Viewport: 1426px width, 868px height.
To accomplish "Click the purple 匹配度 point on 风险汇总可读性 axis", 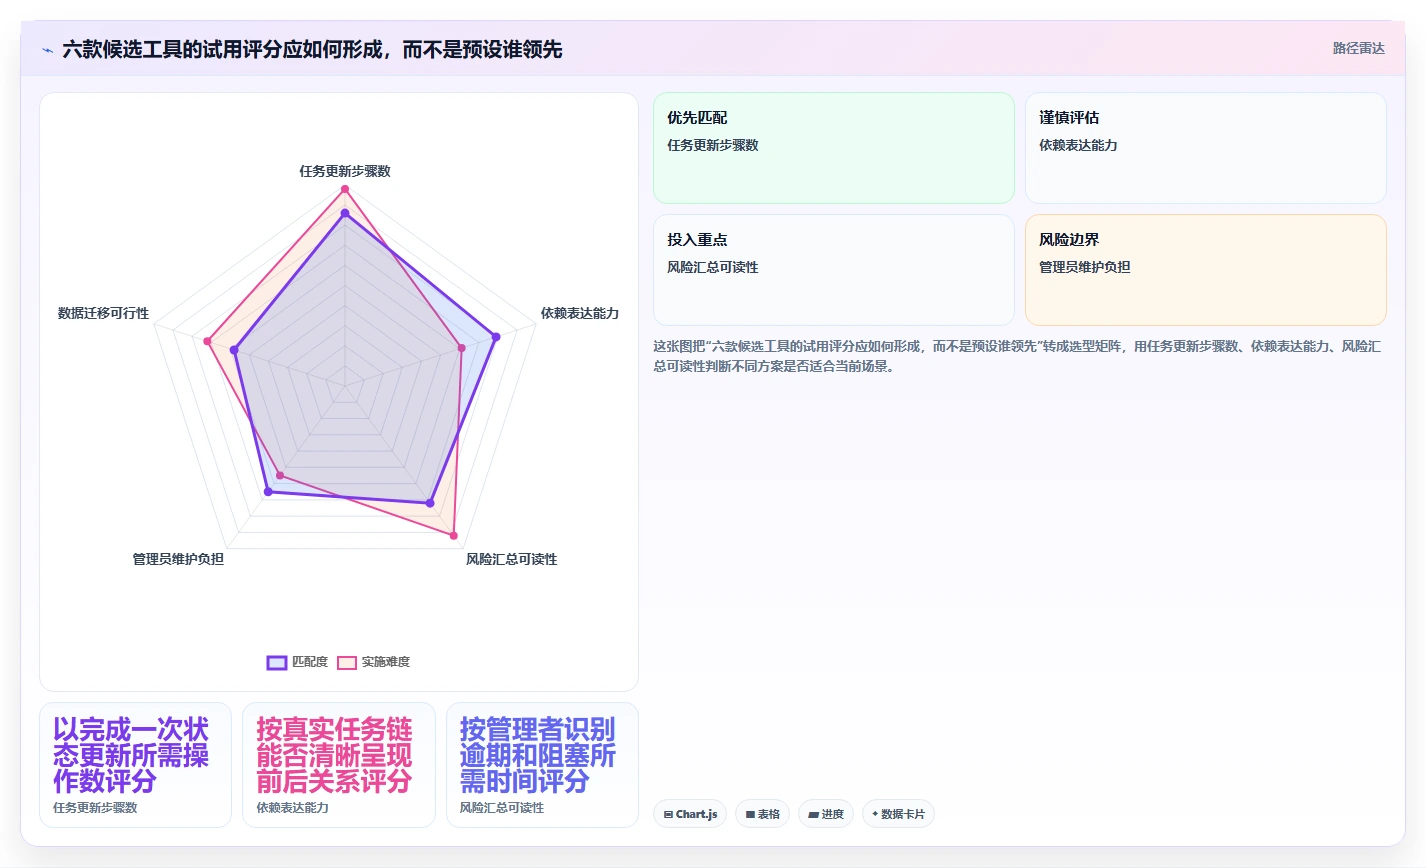I will pyautogui.click(x=430, y=503).
